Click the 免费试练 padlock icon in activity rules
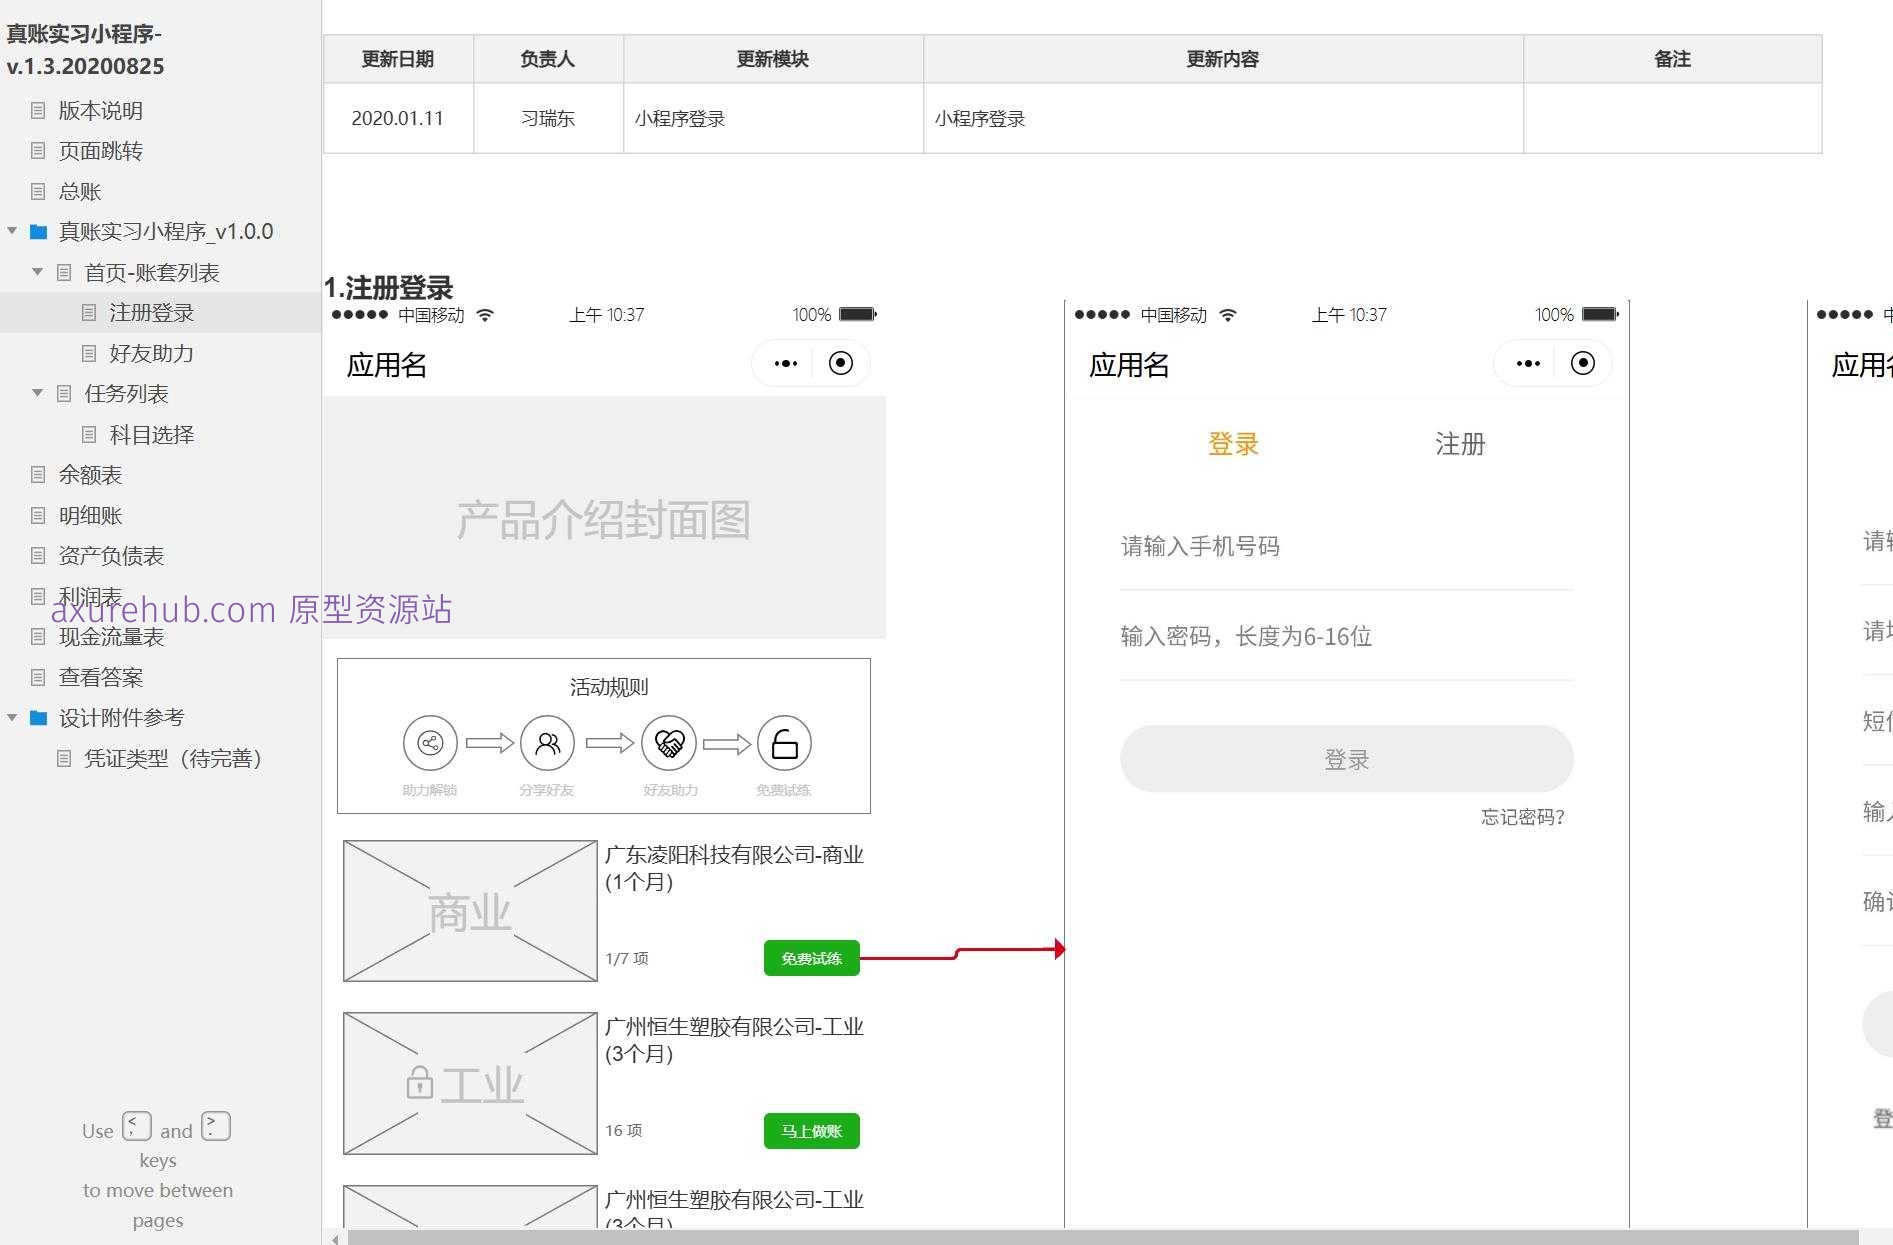Image resolution: width=1893 pixels, height=1245 pixels. tap(785, 742)
